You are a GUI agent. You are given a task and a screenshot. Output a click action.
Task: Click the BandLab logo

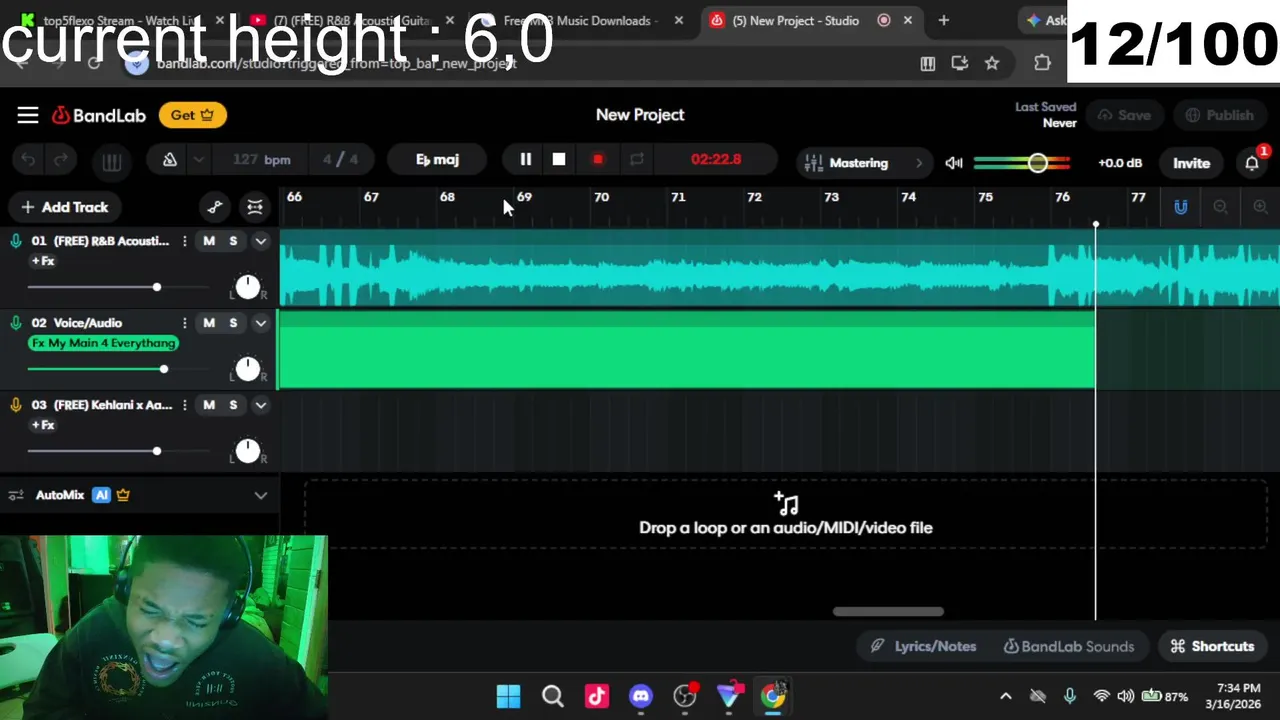click(99, 115)
